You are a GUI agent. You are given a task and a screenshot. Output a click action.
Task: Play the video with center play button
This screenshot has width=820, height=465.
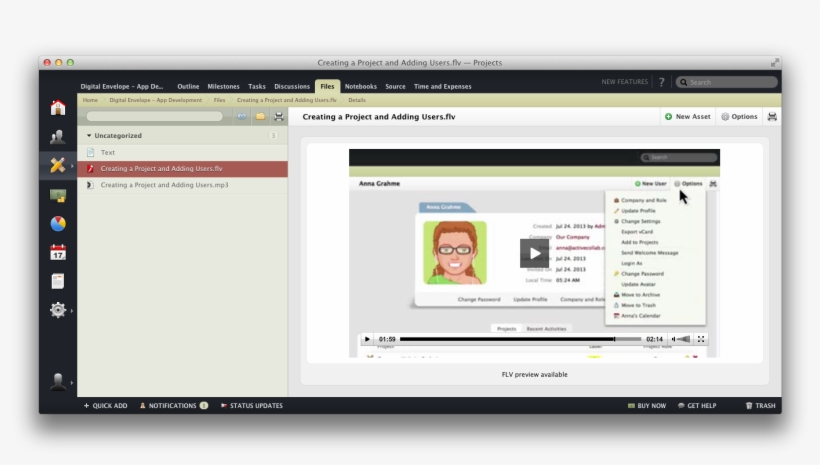click(534, 253)
